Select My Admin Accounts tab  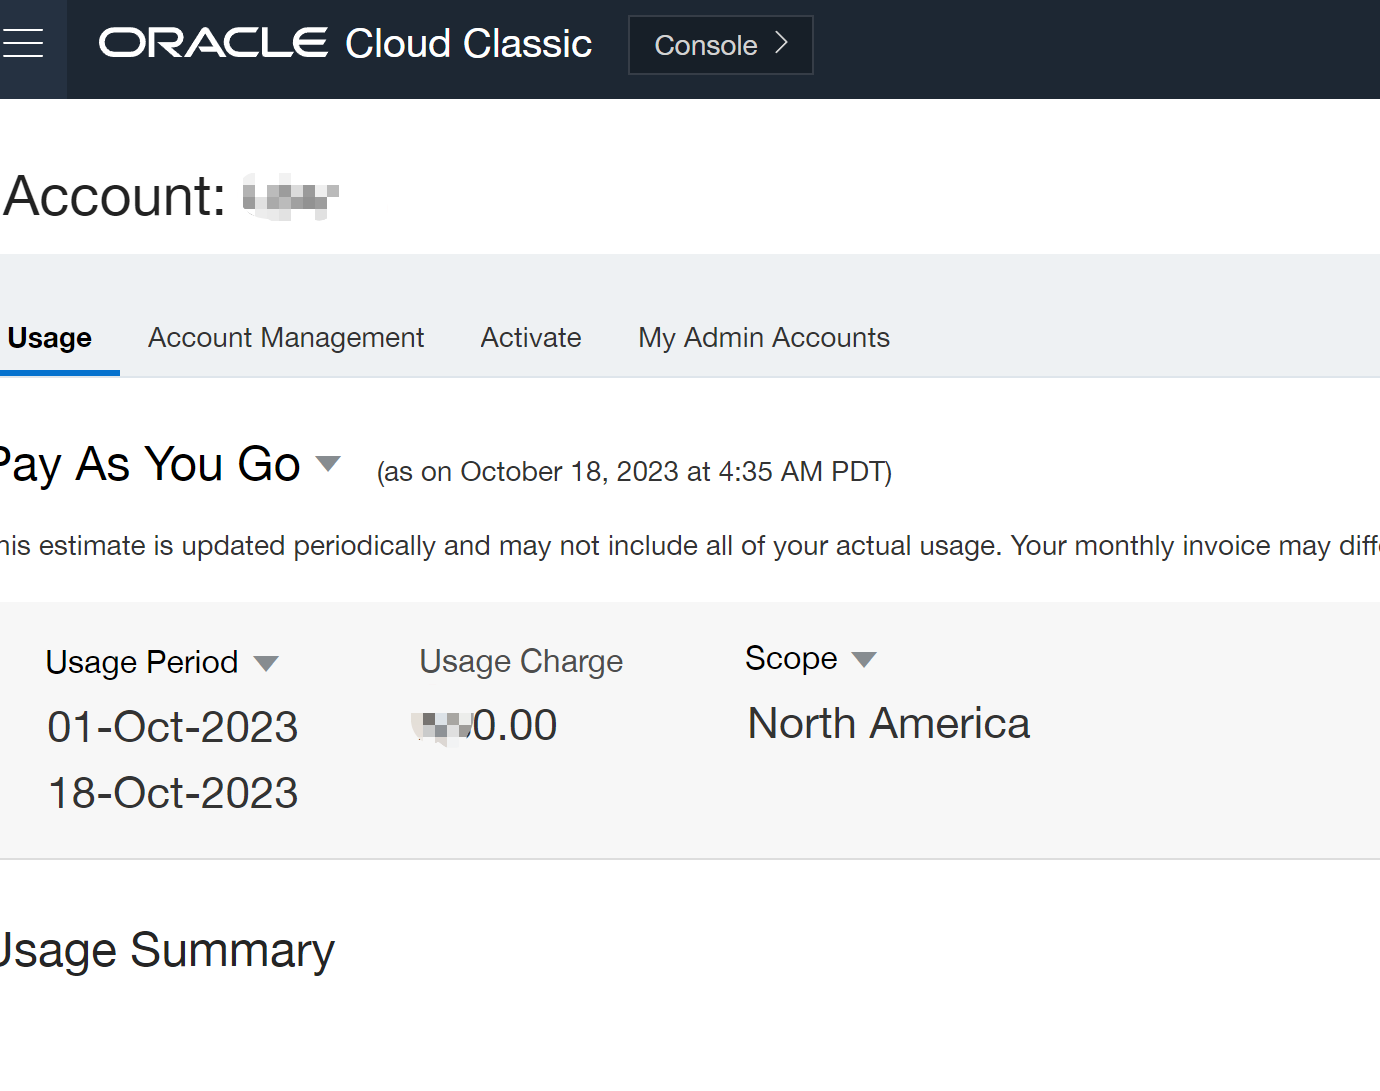pos(764,338)
